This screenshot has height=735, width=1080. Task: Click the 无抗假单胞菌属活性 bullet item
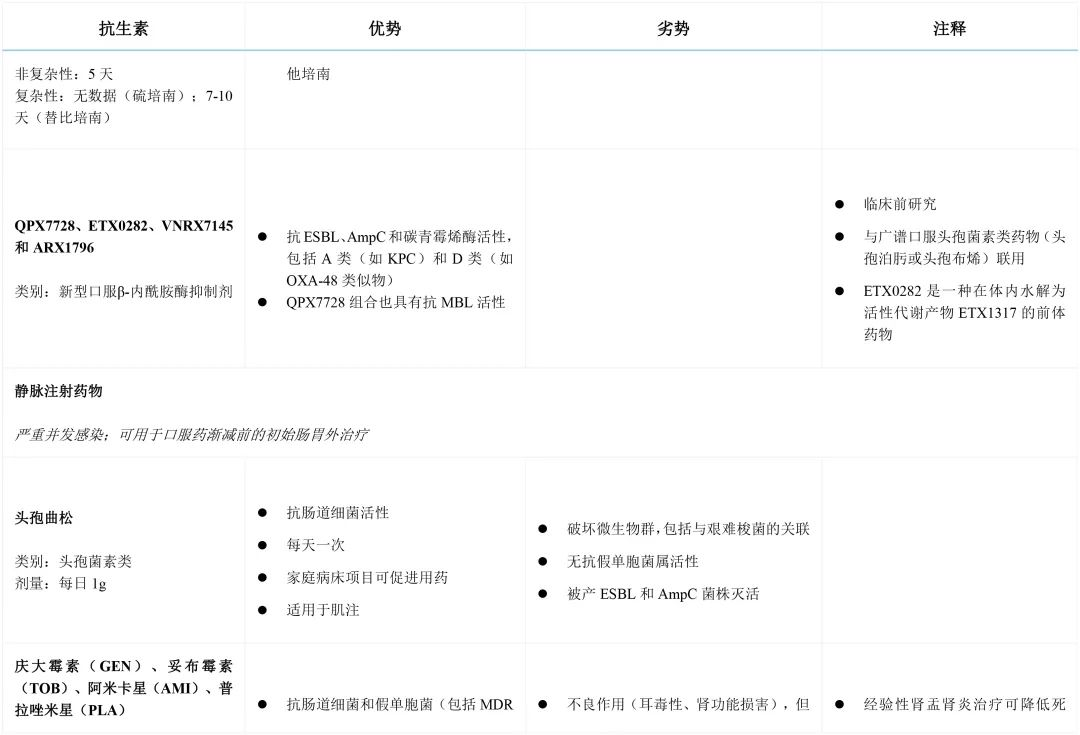pos(632,561)
